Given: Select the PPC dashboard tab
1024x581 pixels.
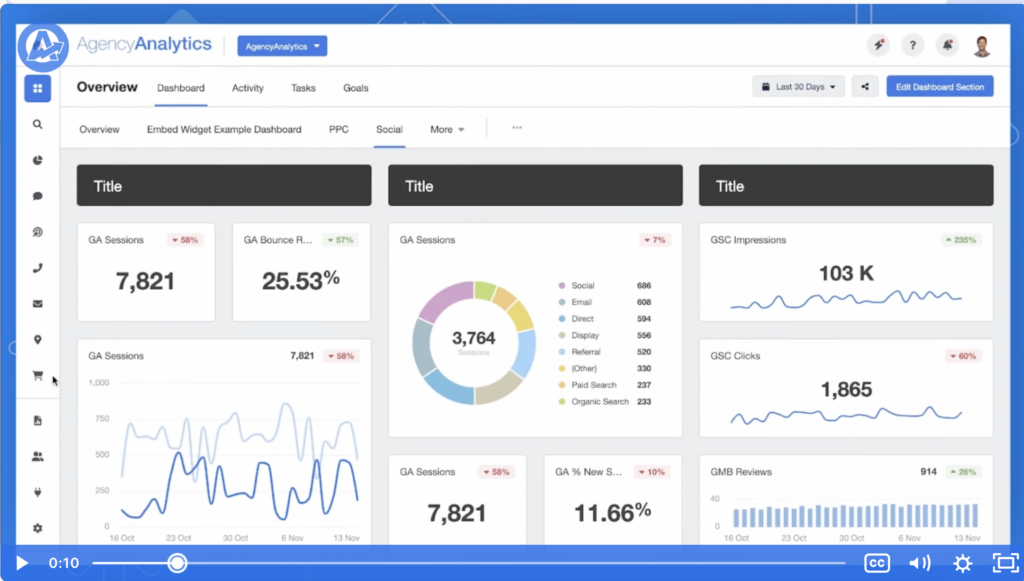Looking at the screenshot, I should (339, 129).
